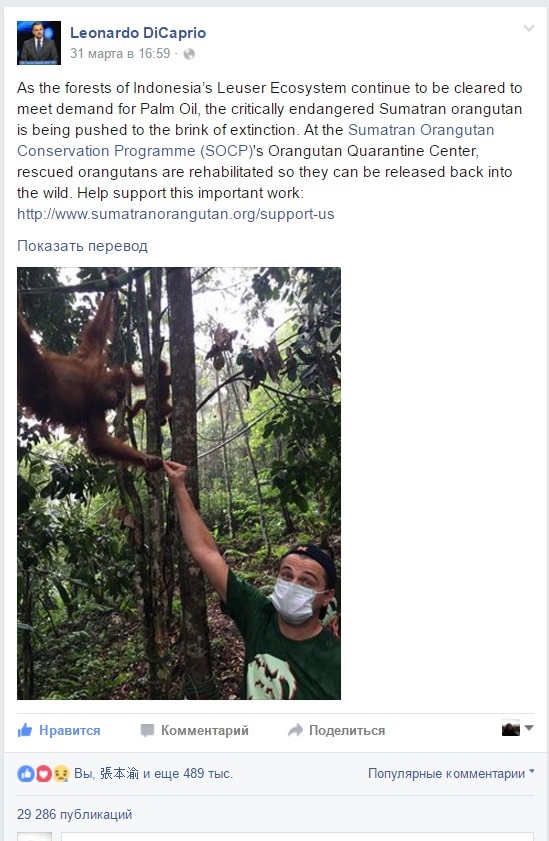The width and height of the screenshot is (549, 841).
Task: Click the red heart reaction icon
Action: tap(43, 773)
